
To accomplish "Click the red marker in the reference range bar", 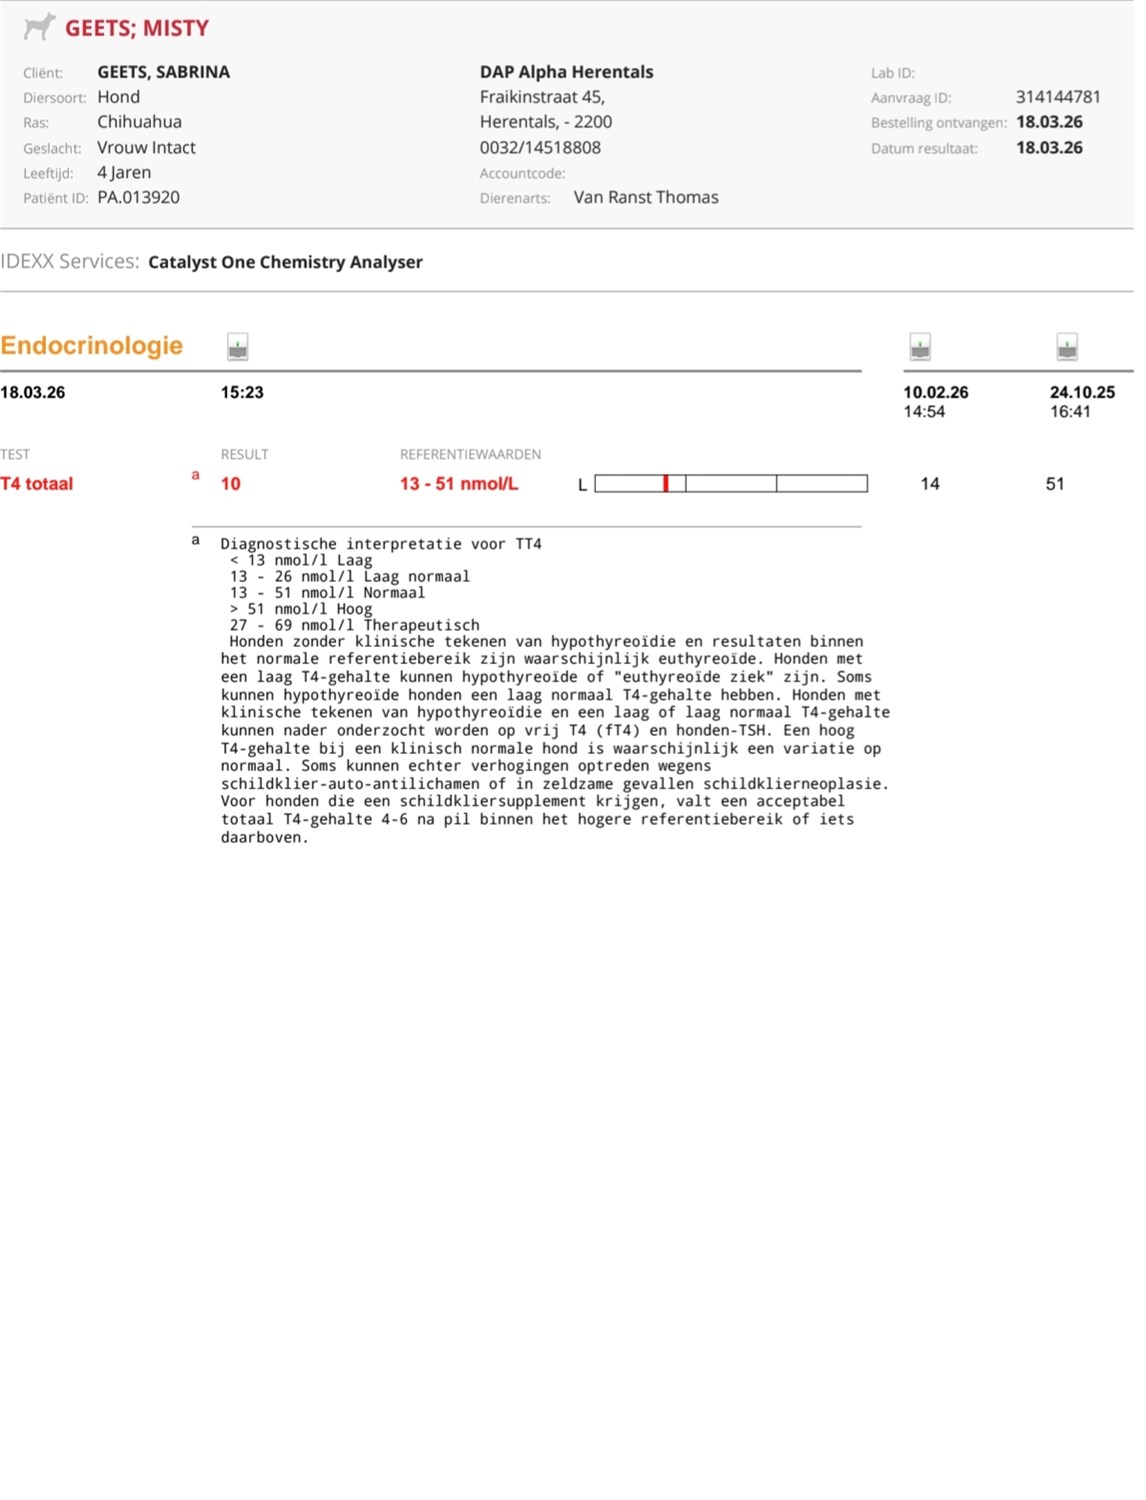I will pyautogui.click(x=665, y=484).
